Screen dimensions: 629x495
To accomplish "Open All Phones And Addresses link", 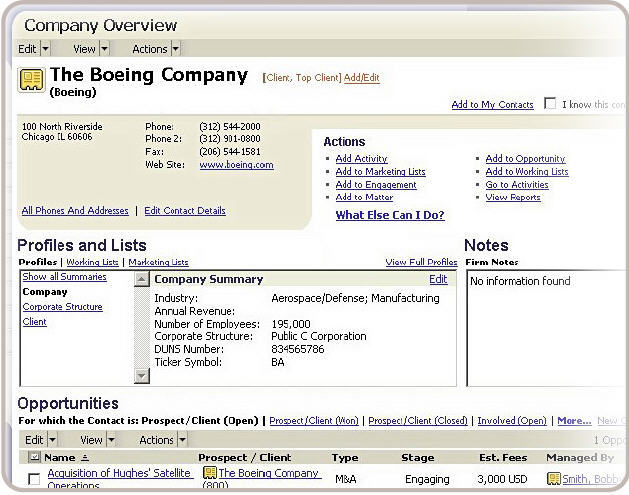I will point(75,211).
